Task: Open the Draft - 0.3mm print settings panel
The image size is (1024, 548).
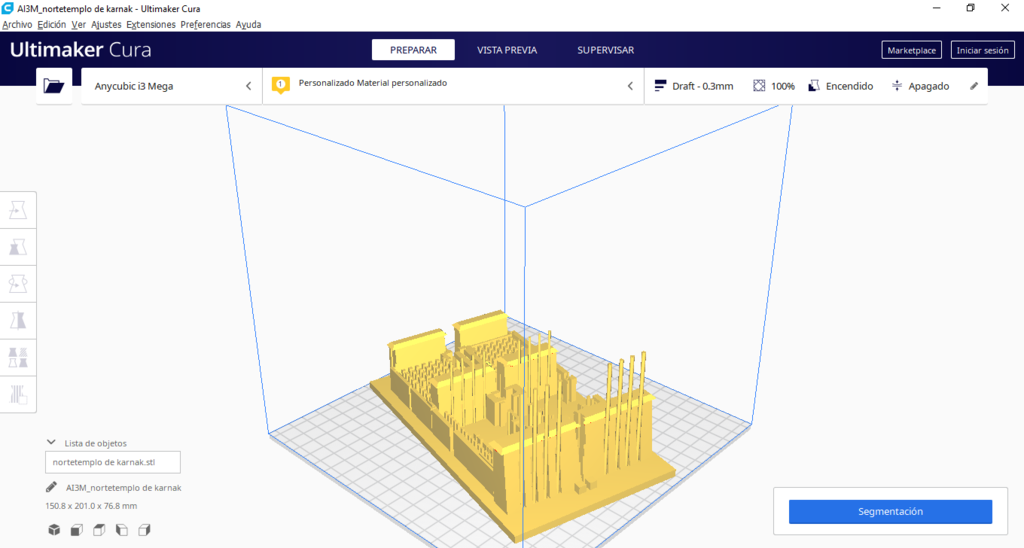Action: (x=816, y=86)
